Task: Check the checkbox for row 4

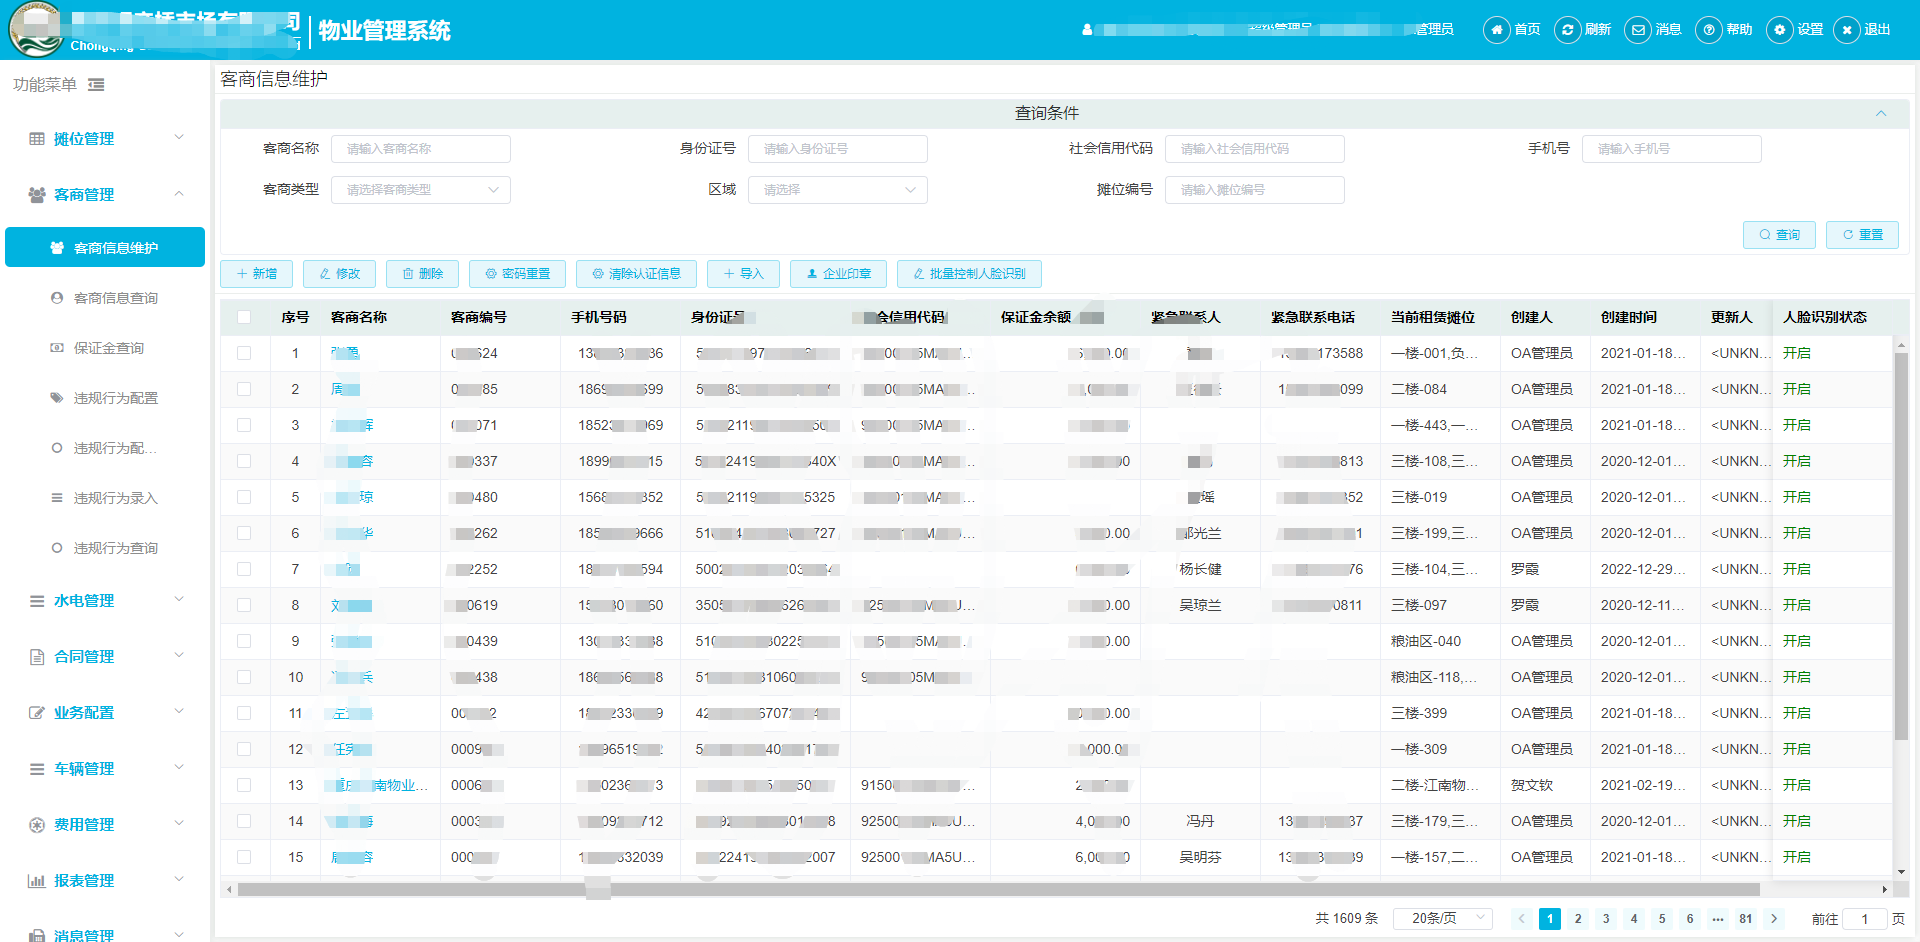Action: [244, 461]
